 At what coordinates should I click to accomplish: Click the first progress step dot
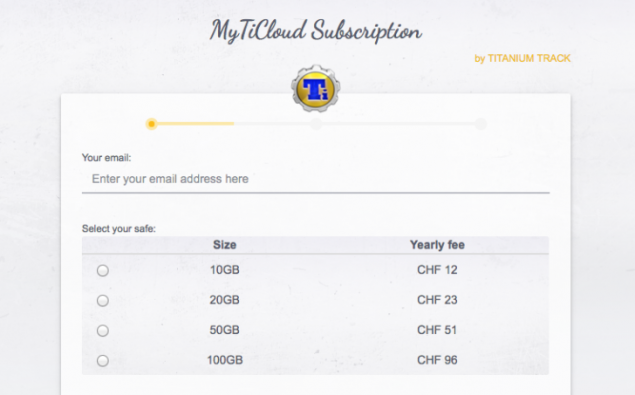point(151,124)
